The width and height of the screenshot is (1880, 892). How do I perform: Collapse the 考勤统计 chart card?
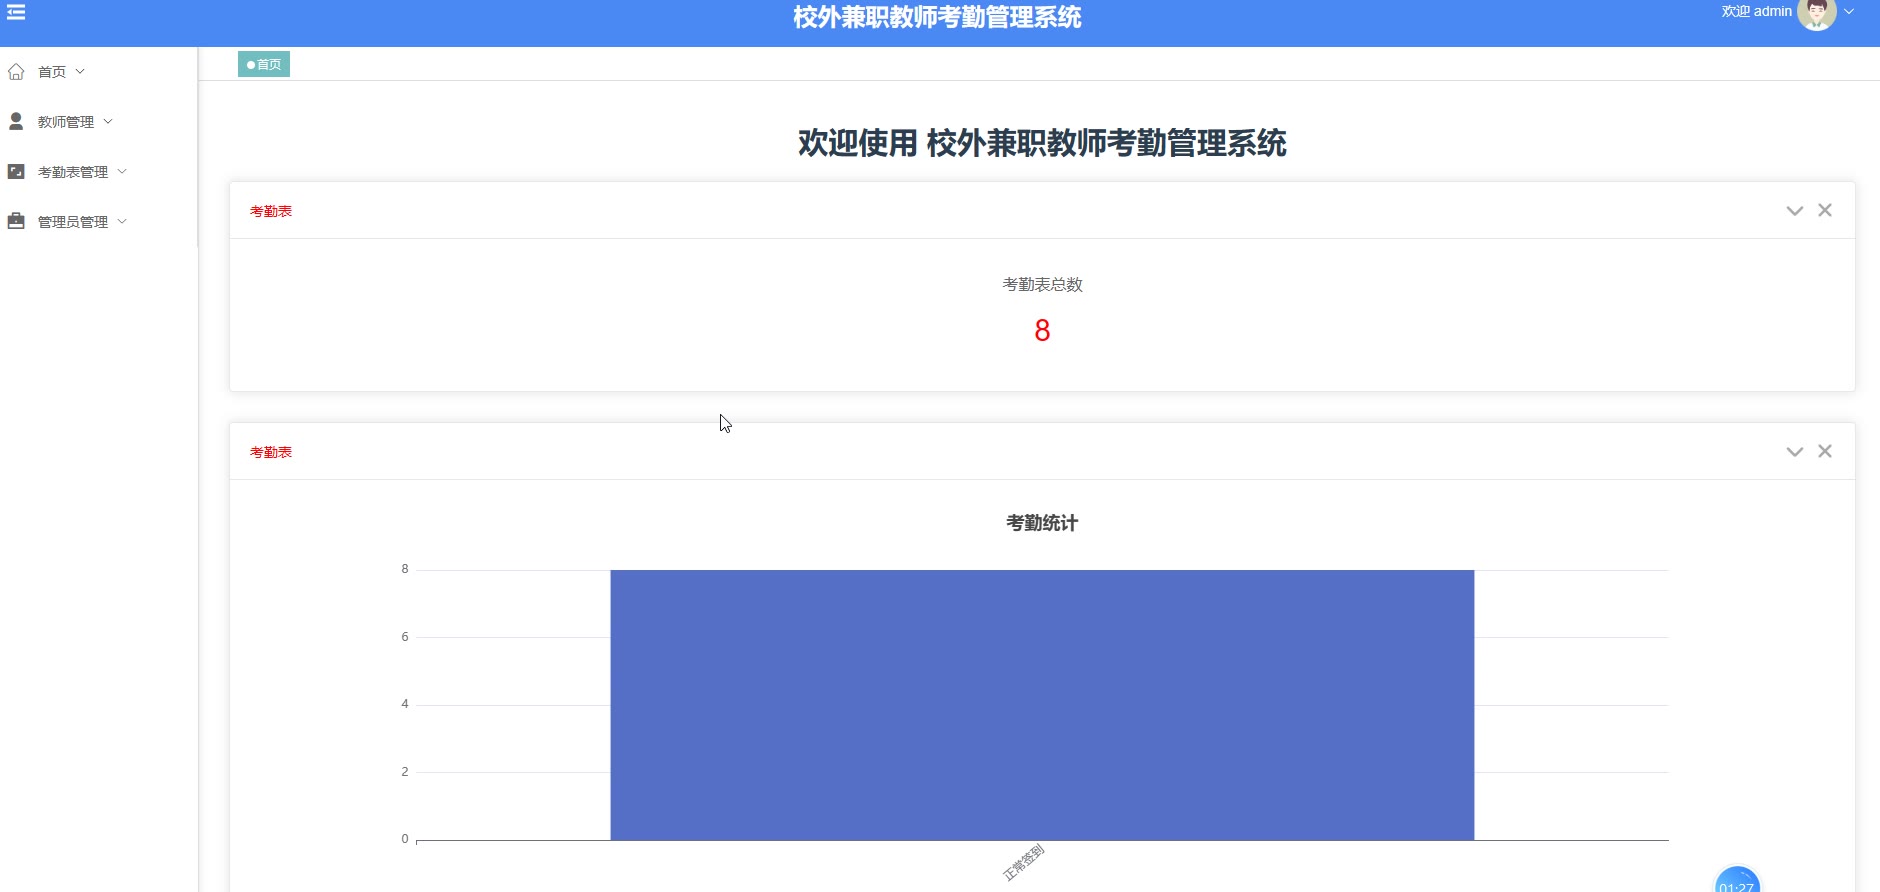tap(1794, 452)
